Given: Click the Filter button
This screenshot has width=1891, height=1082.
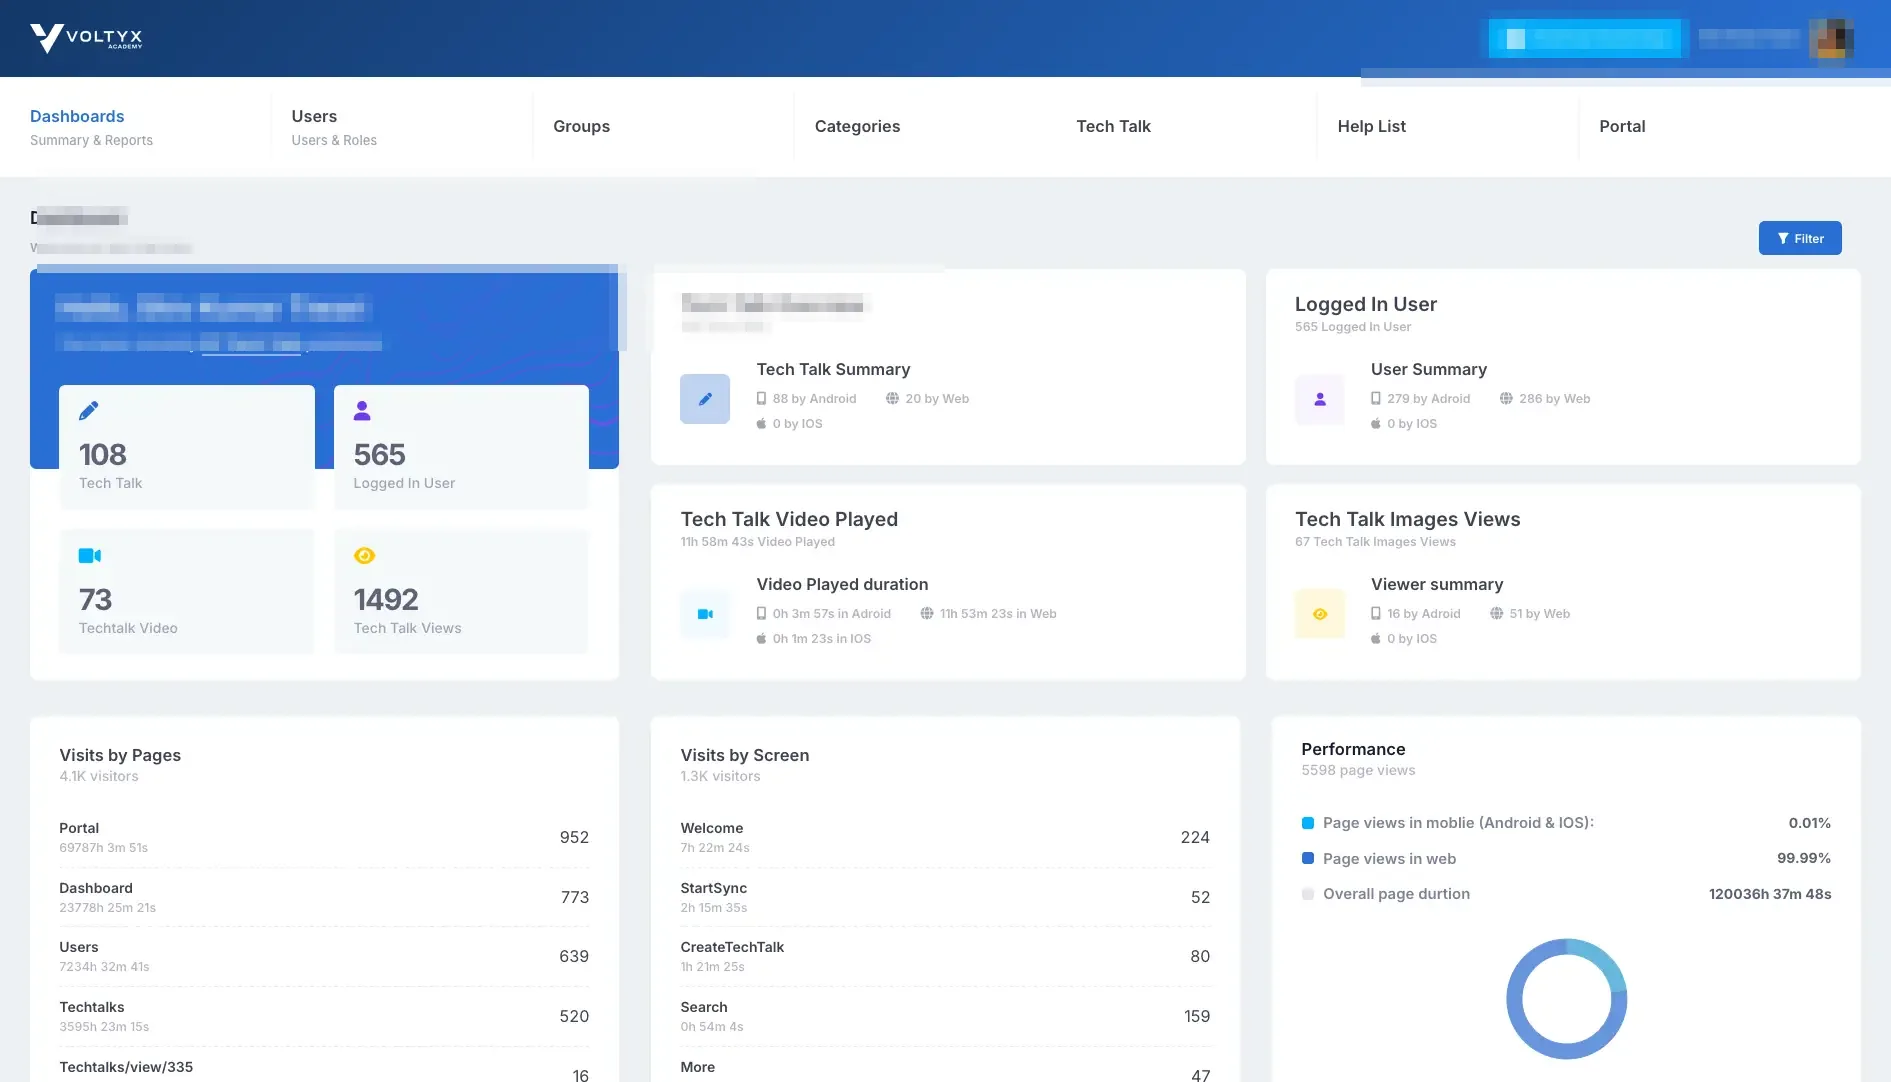Looking at the screenshot, I should click(1800, 238).
